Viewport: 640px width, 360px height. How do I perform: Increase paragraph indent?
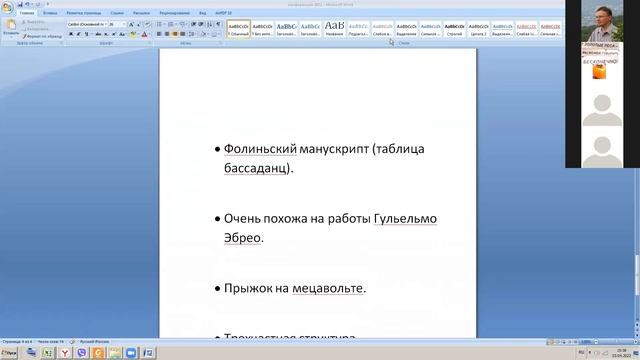coord(201,24)
